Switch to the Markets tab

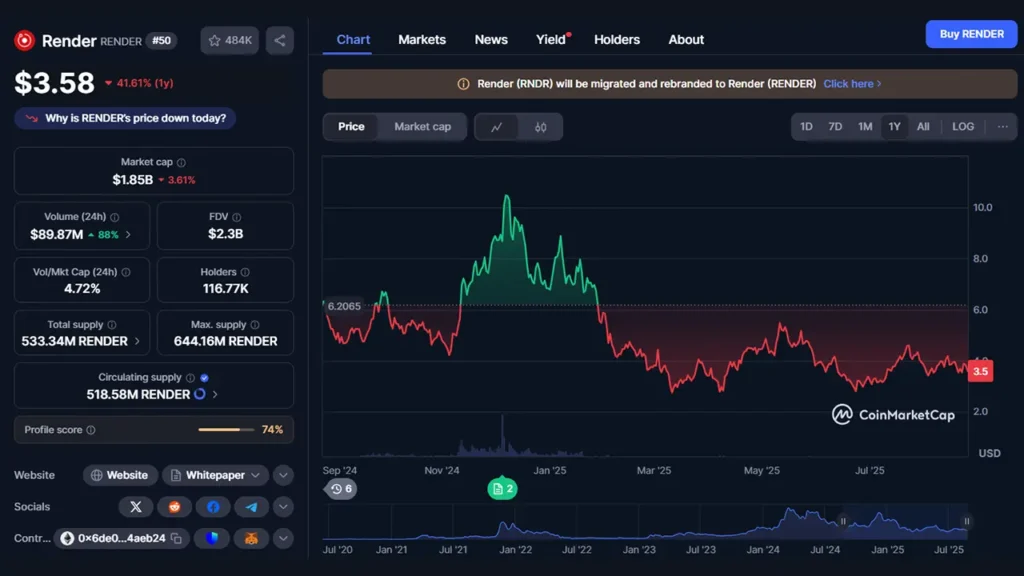pos(422,40)
